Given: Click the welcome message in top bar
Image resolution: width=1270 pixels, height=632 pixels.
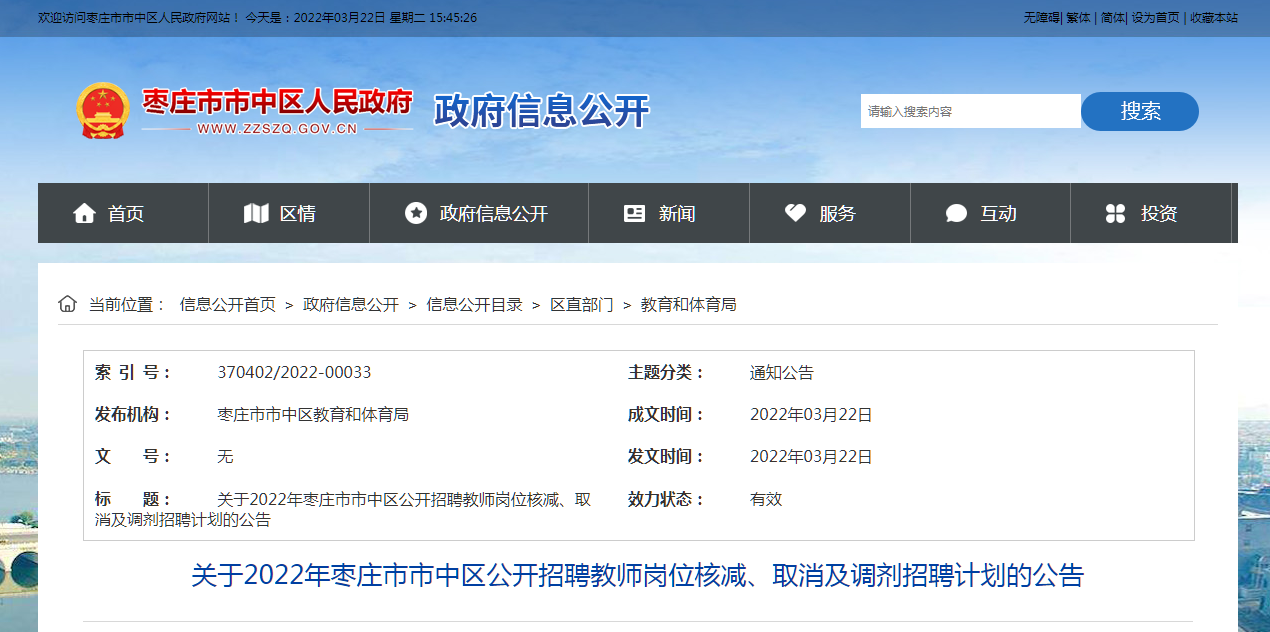Looking at the screenshot, I should (x=139, y=18).
